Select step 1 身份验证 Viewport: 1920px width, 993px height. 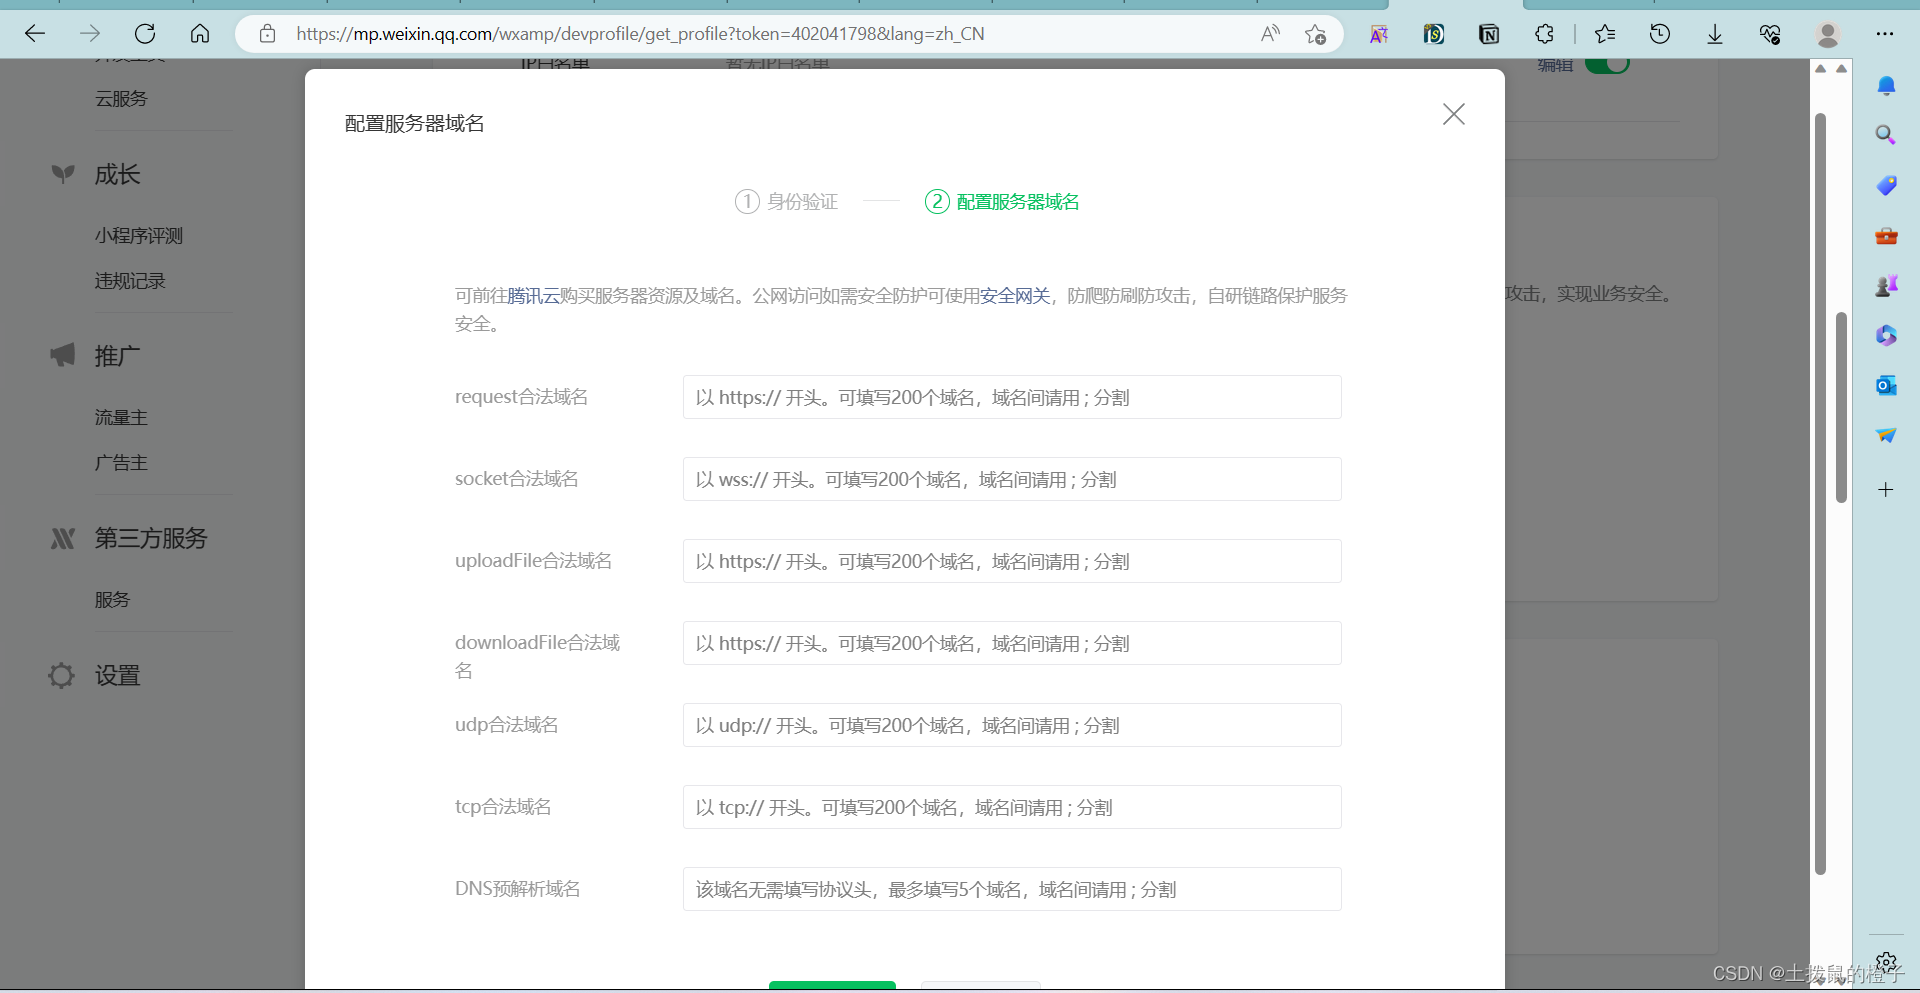[786, 202]
